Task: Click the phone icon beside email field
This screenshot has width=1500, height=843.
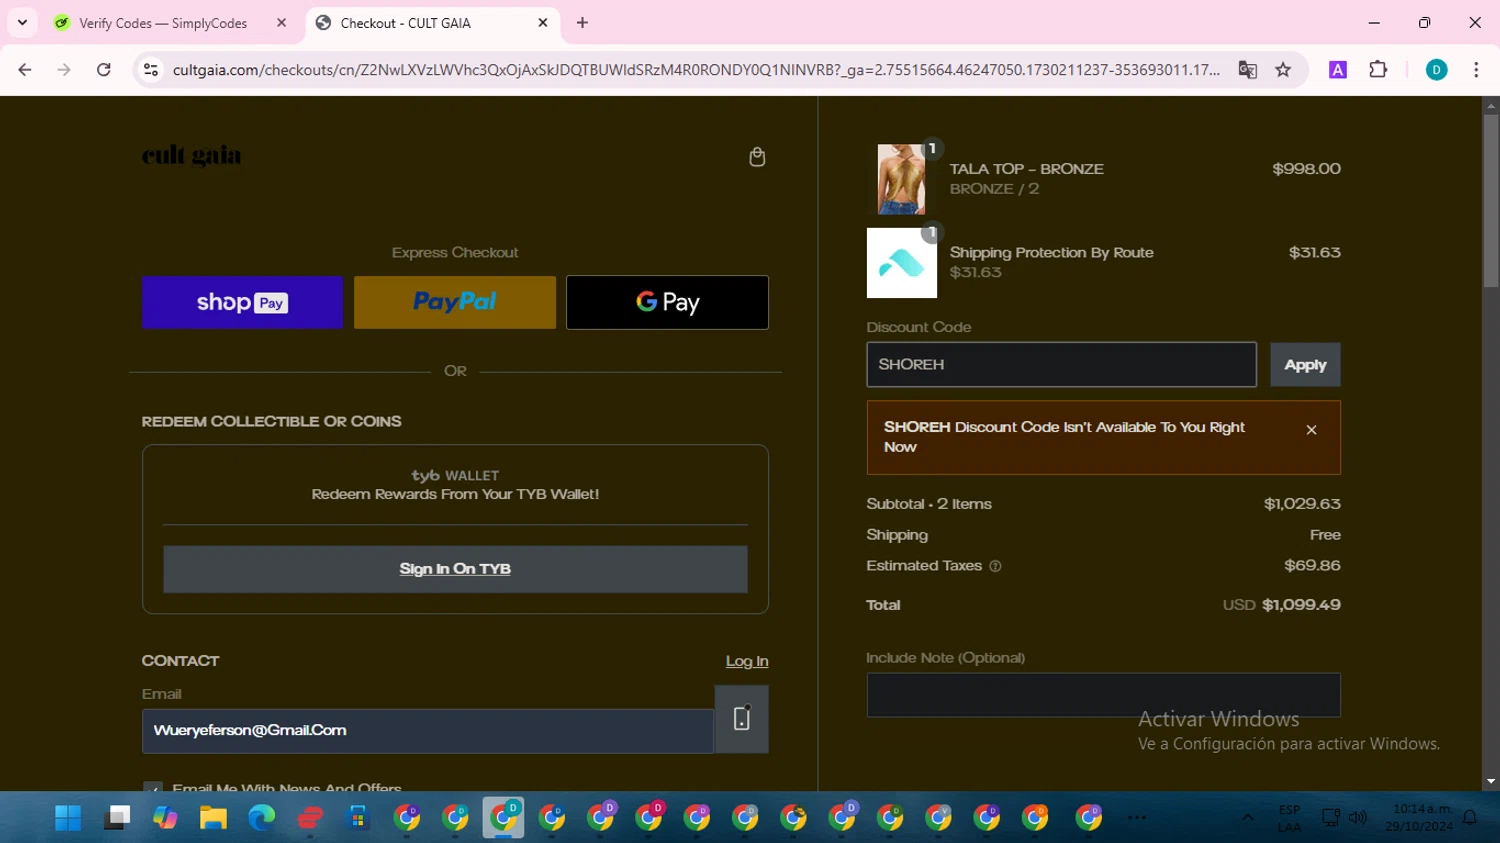Action: pyautogui.click(x=742, y=719)
